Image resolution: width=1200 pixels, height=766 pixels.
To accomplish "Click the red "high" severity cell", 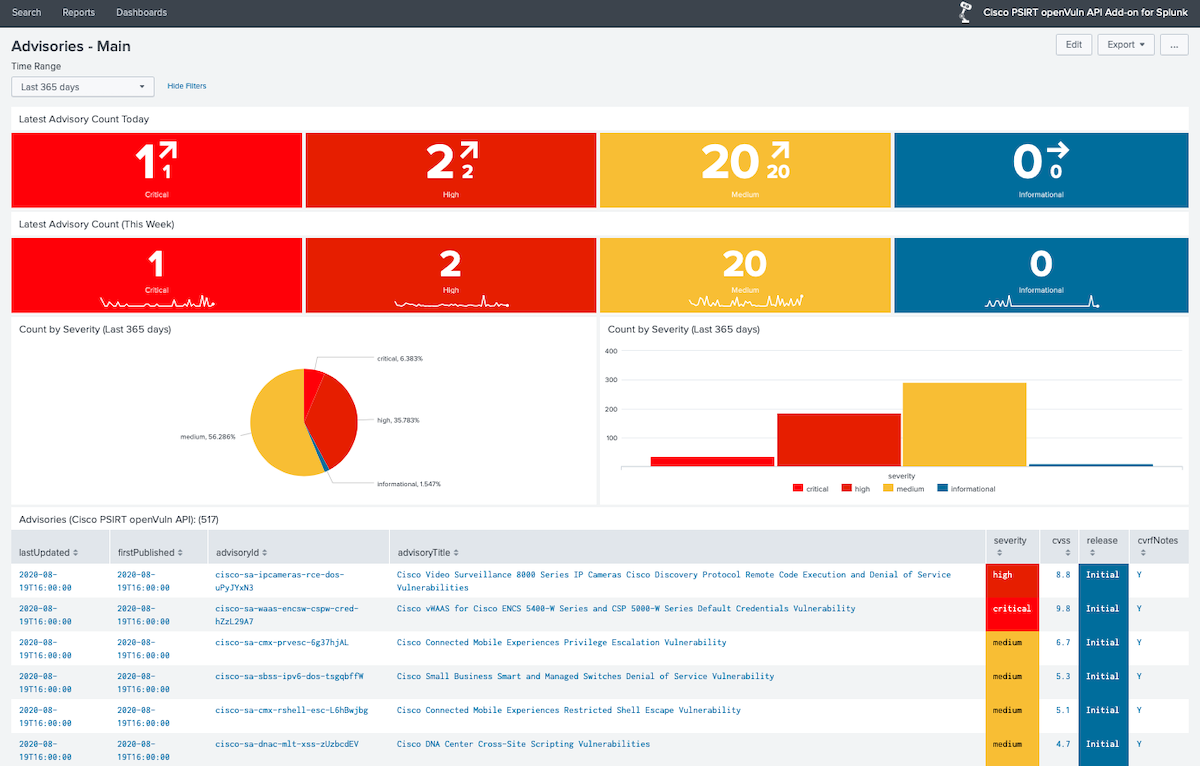I will (1012, 581).
